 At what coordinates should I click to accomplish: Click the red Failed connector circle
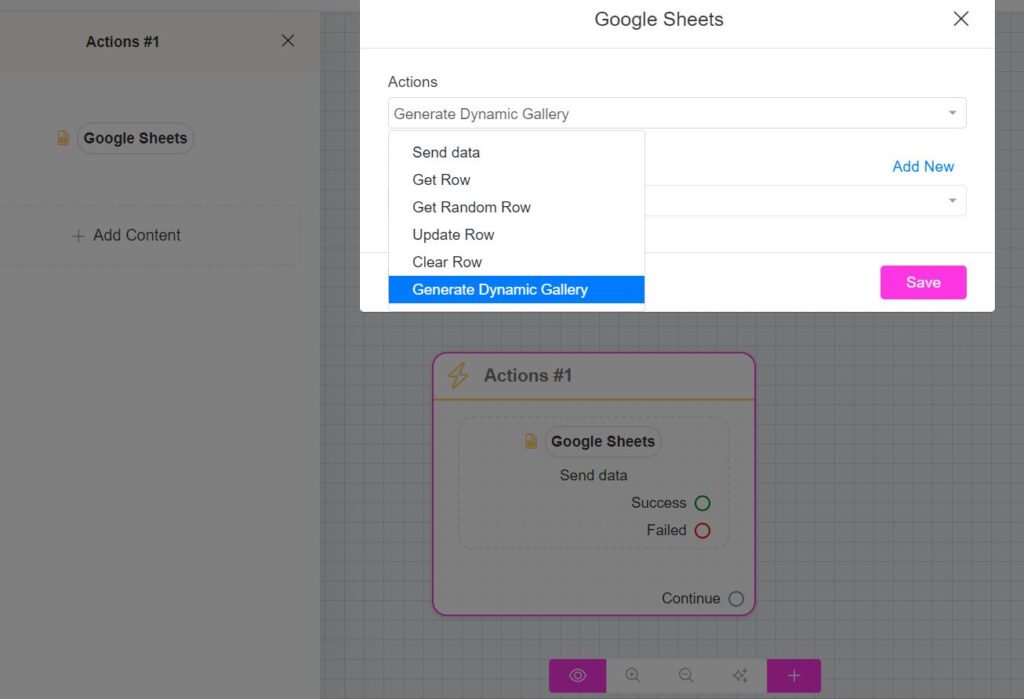[702, 530]
